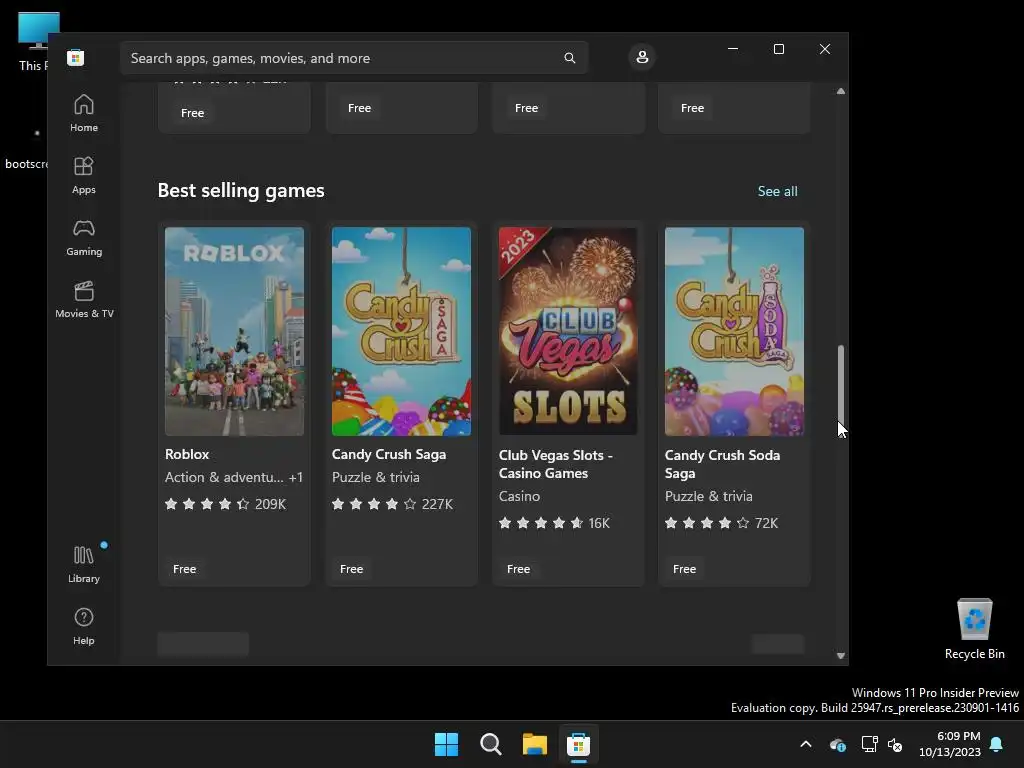Viewport: 1024px width, 768px height.
Task: Click the search magnifier icon in search box
Action: [569, 58]
